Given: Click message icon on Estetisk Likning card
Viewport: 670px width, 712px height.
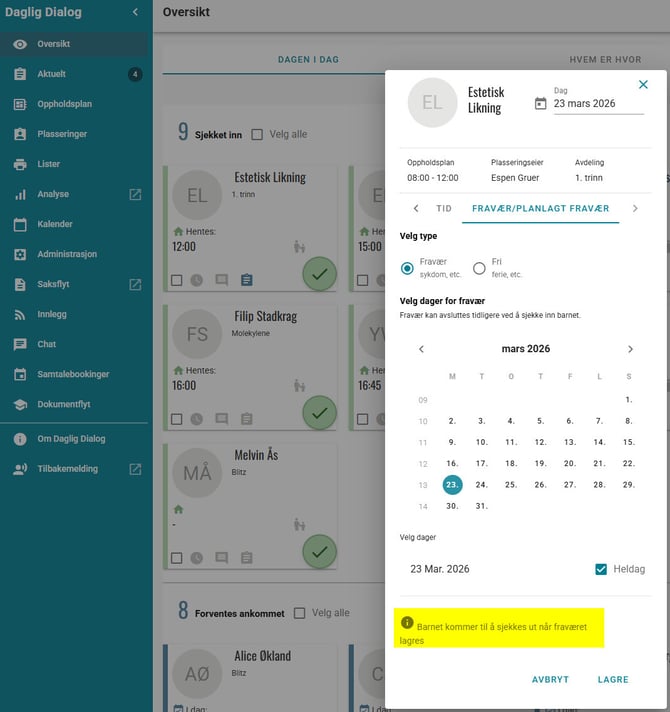Looking at the screenshot, I should pos(222,280).
